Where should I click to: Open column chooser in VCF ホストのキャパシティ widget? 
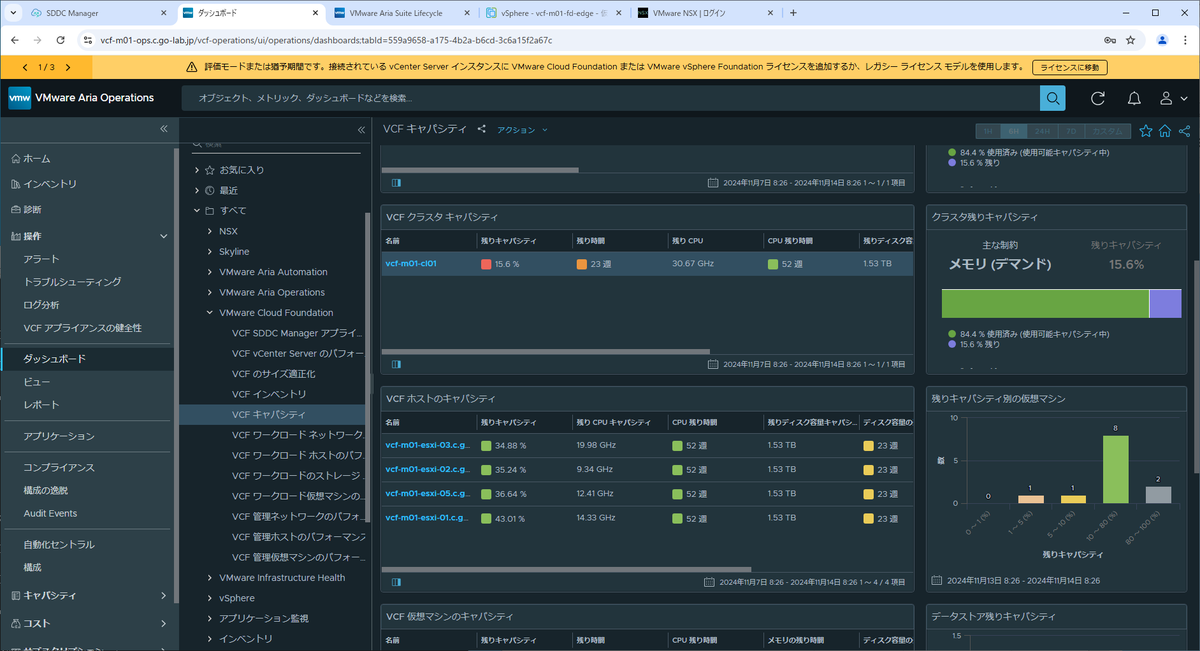(x=396, y=581)
